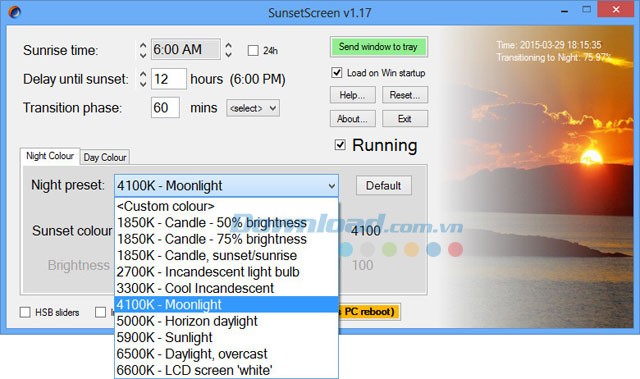Click the SunsetScreen app icon in title bar

14,12
